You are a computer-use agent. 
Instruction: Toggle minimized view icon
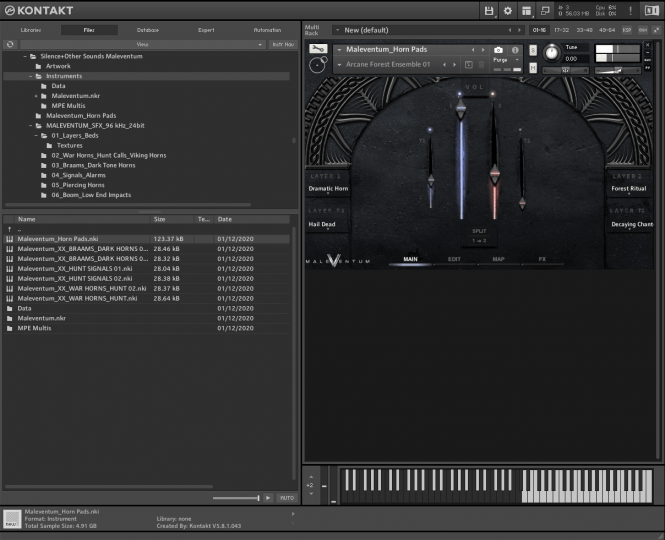(545, 11)
